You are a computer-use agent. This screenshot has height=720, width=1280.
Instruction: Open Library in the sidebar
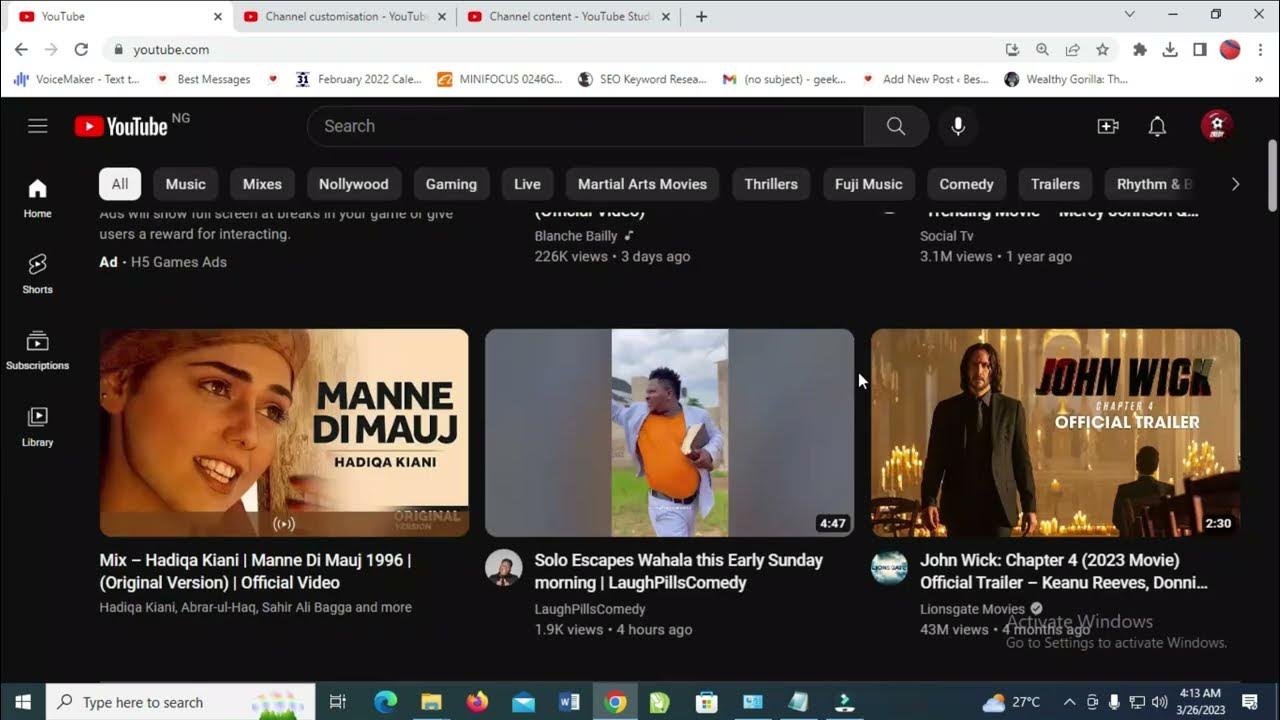pyautogui.click(x=37, y=426)
